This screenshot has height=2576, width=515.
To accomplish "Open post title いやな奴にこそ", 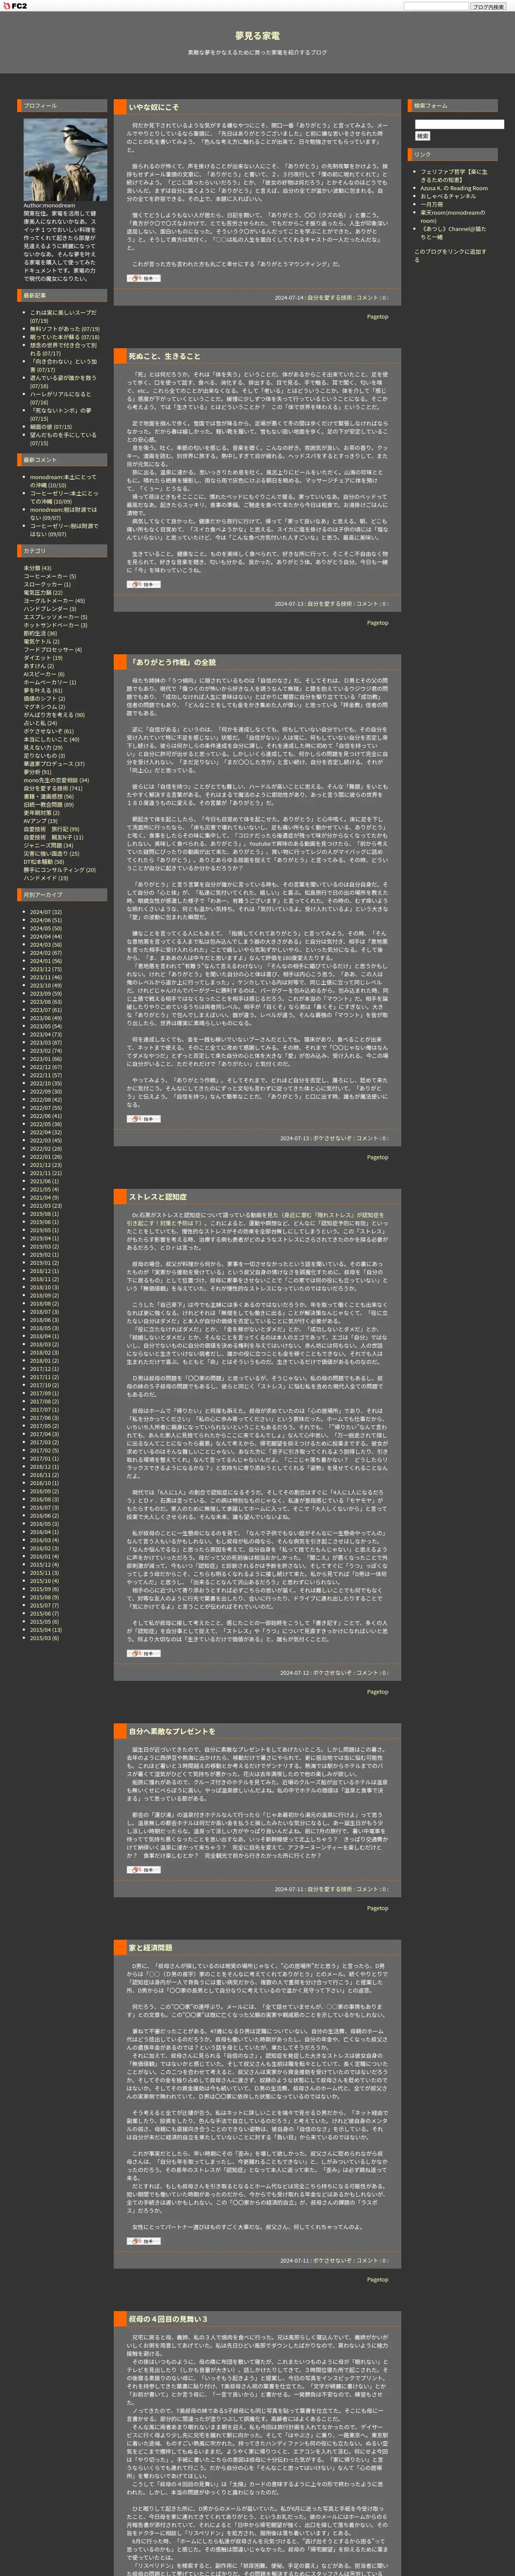I will pyautogui.click(x=154, y=107).
